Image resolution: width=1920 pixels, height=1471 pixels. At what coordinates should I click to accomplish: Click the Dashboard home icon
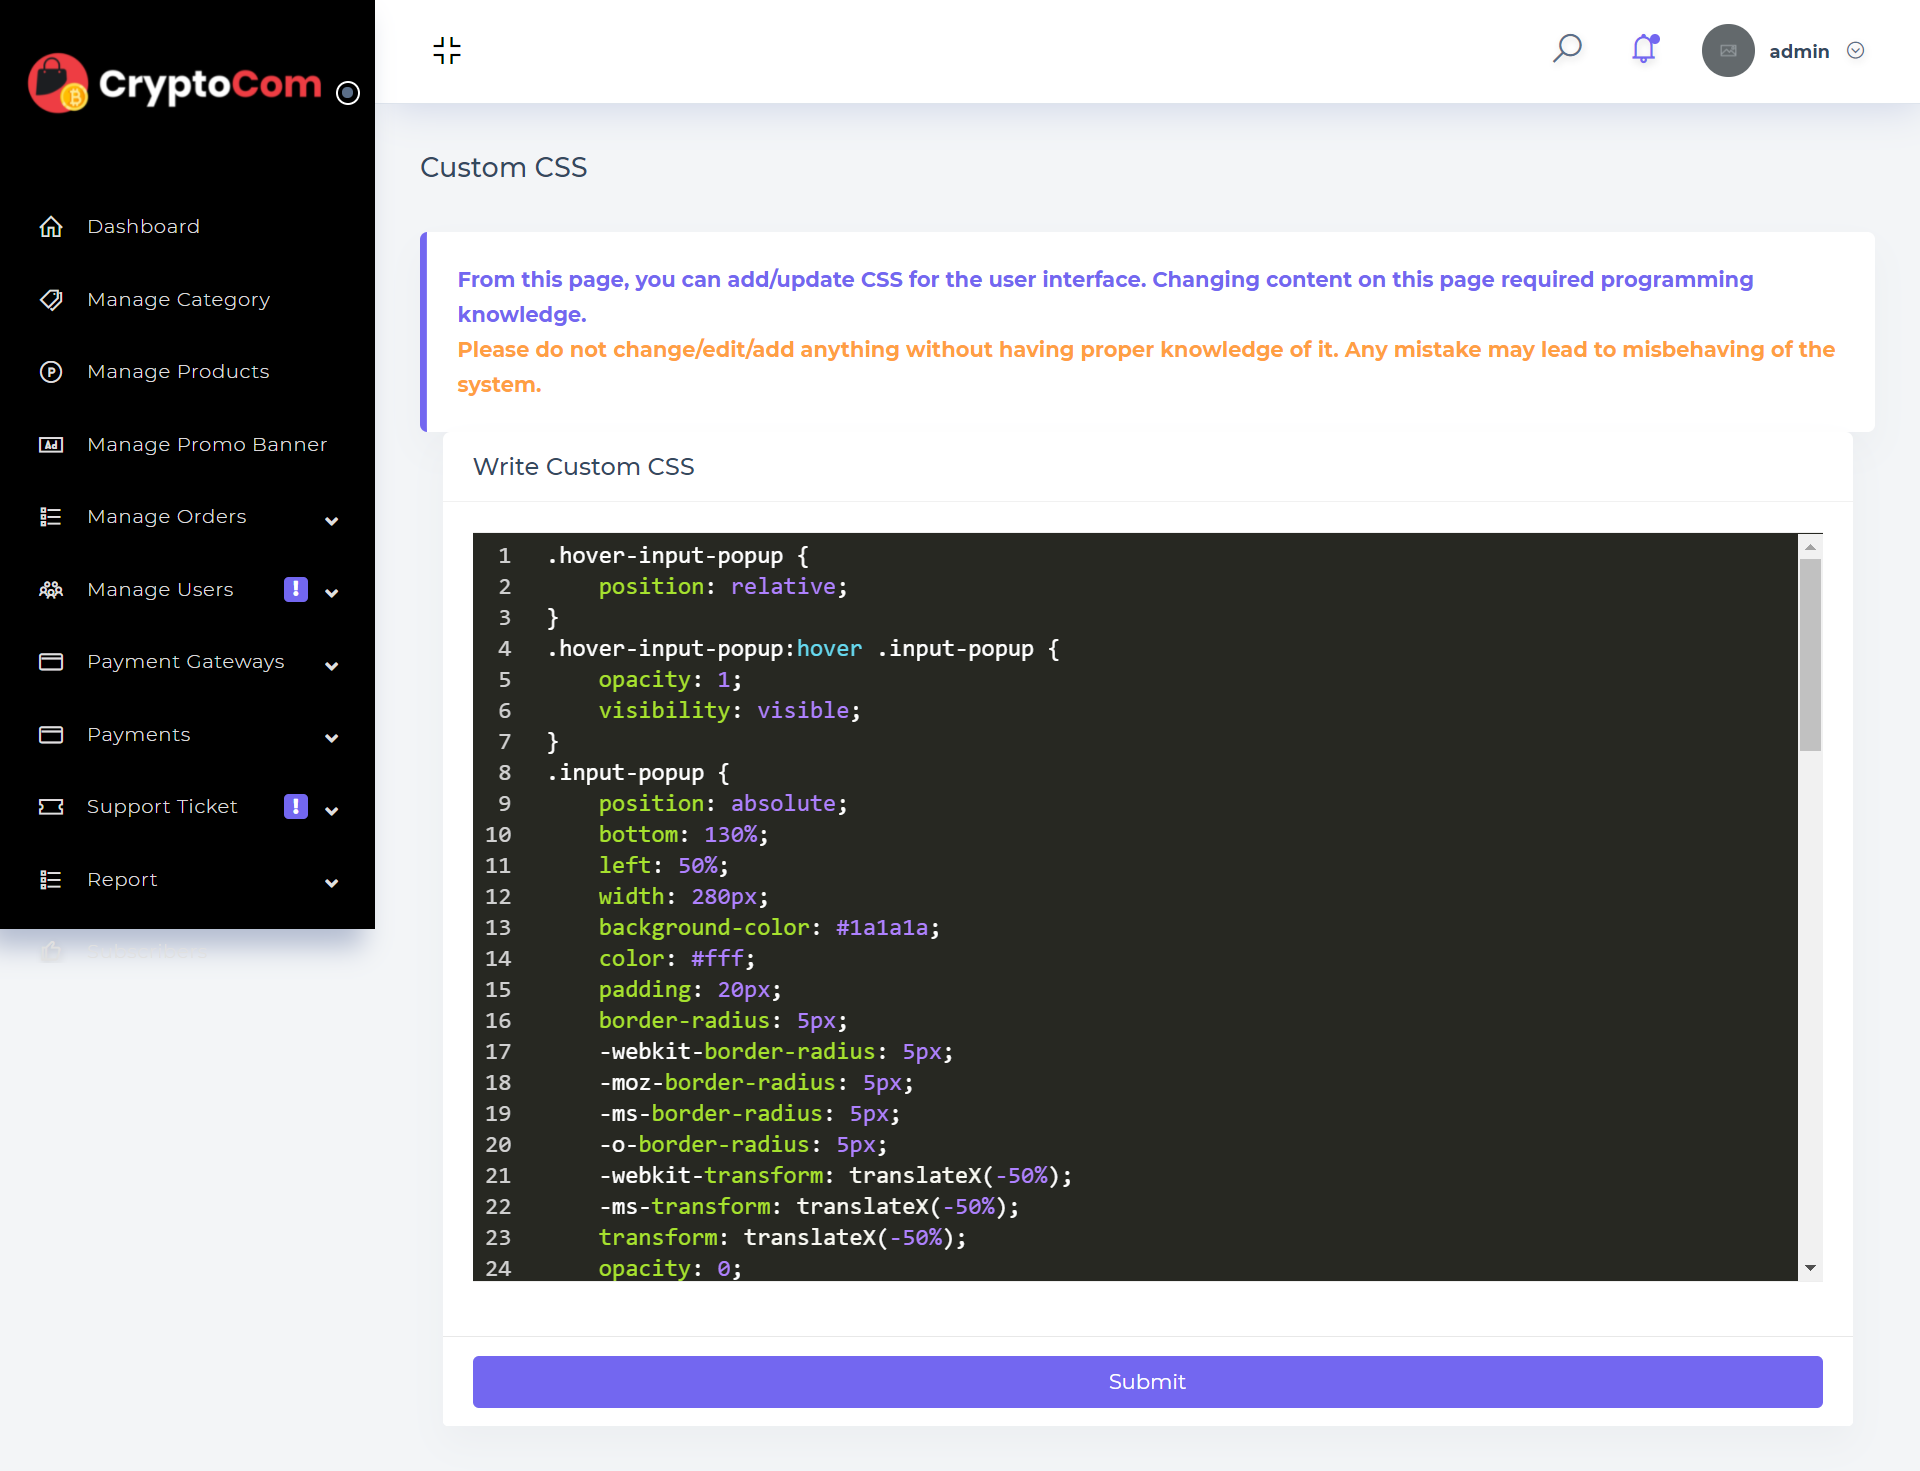[x=51, y=227]
